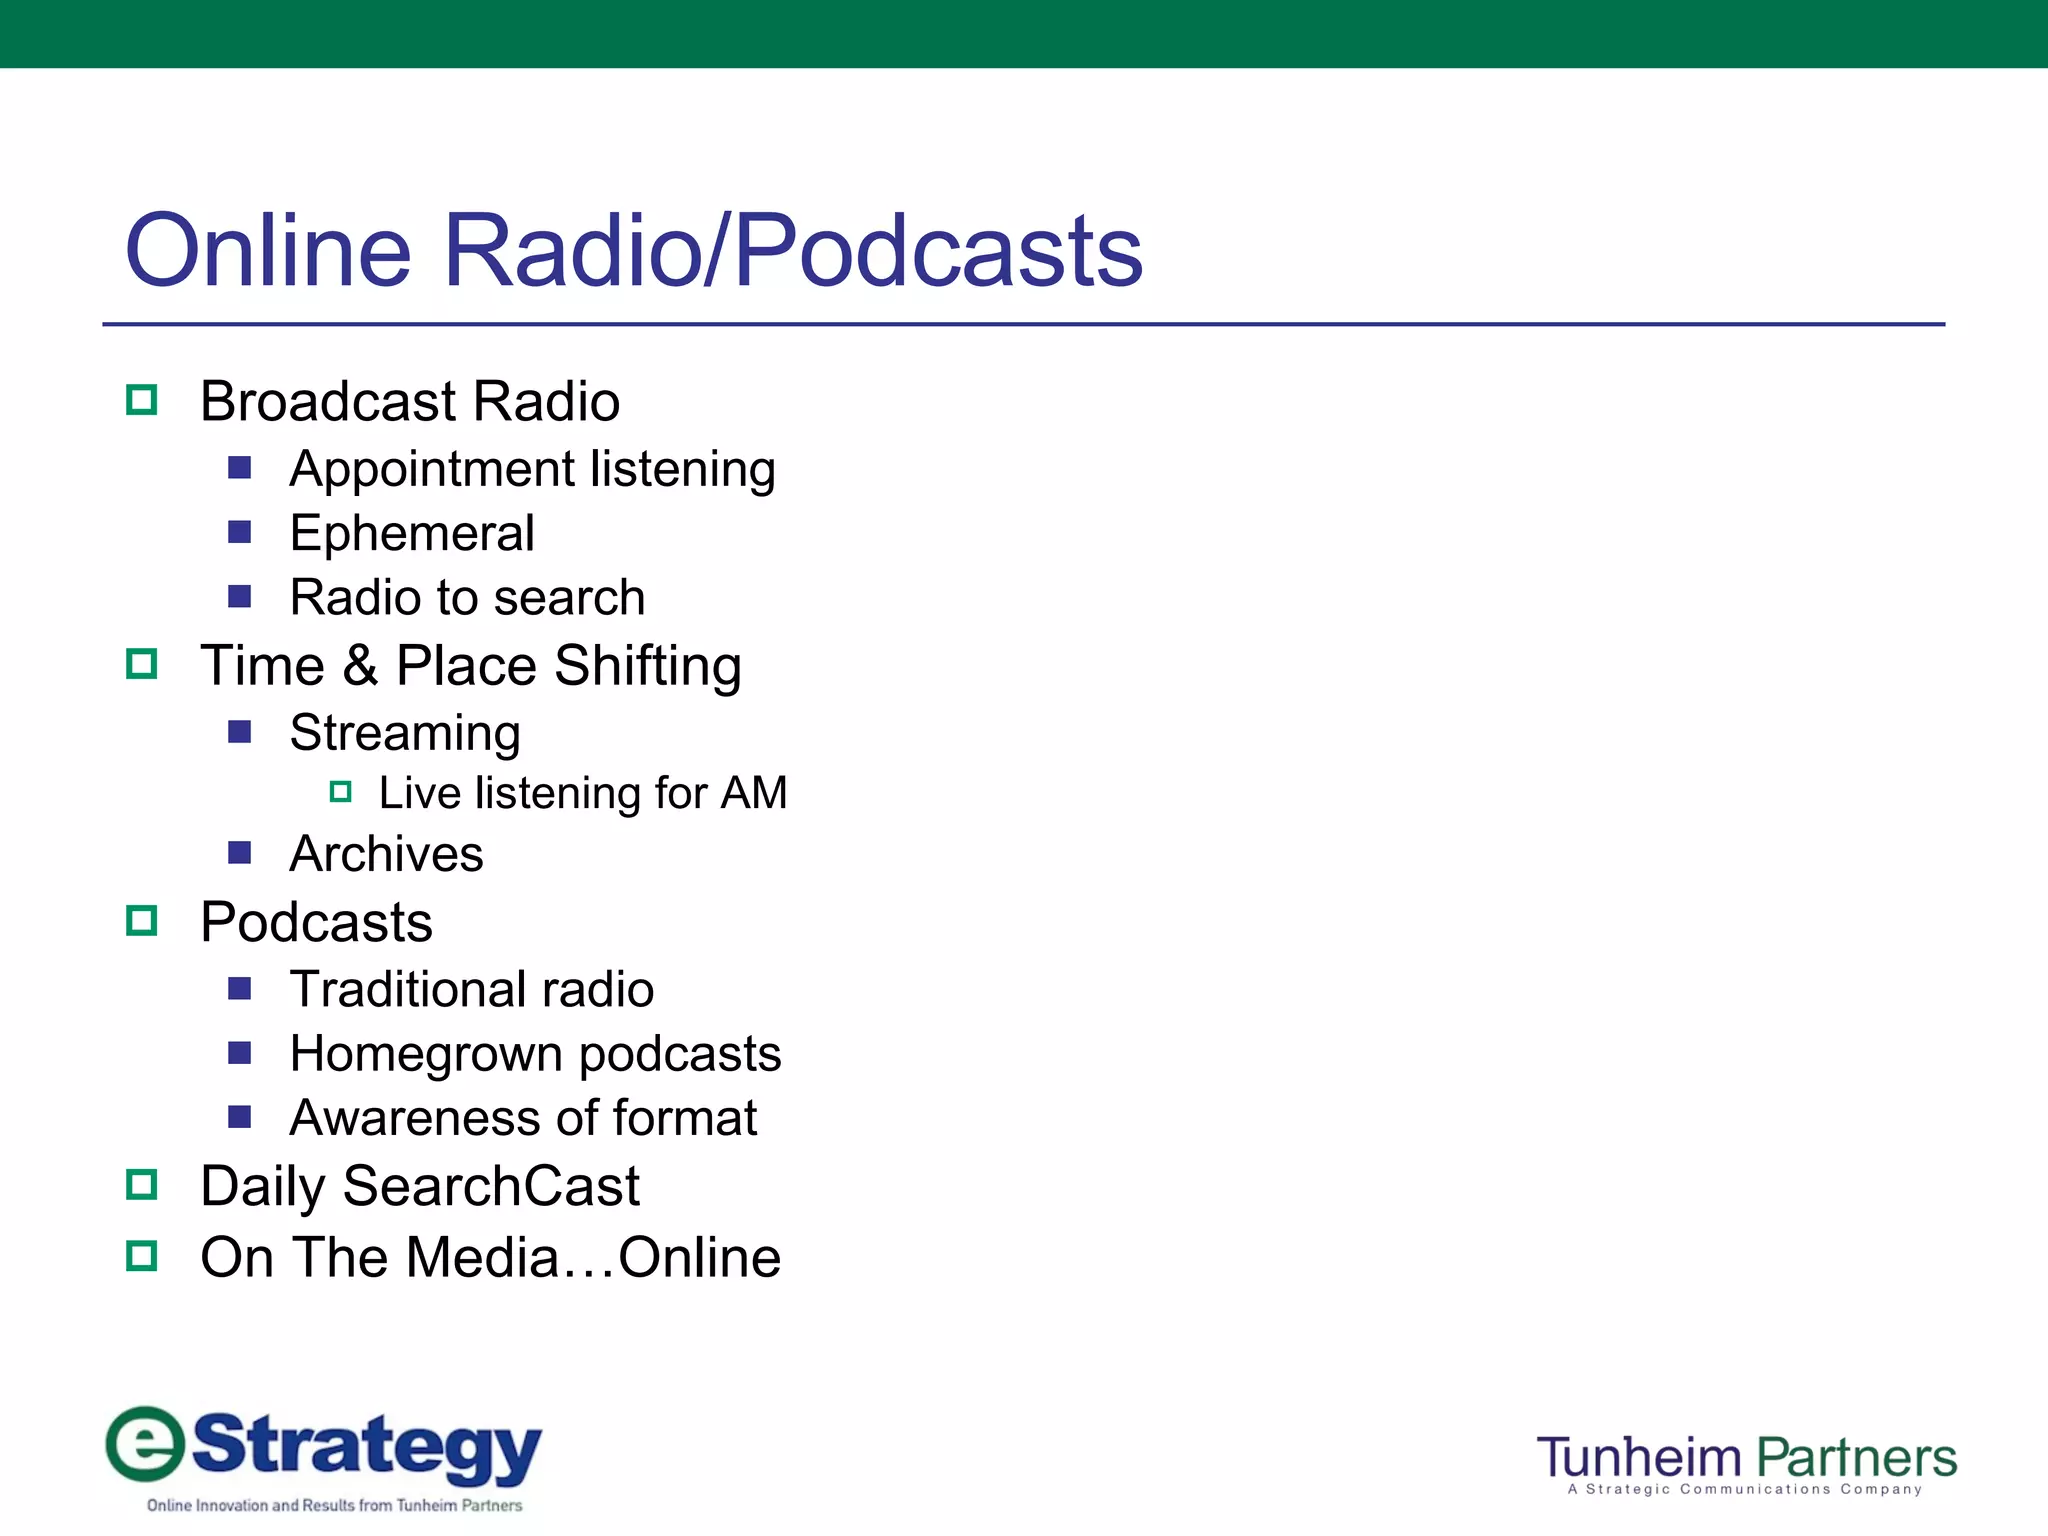The width and height of the screenshot is (2048, 1536).
Task: Click 'Homegrown podcasts' text
Action: point(536,1055)
